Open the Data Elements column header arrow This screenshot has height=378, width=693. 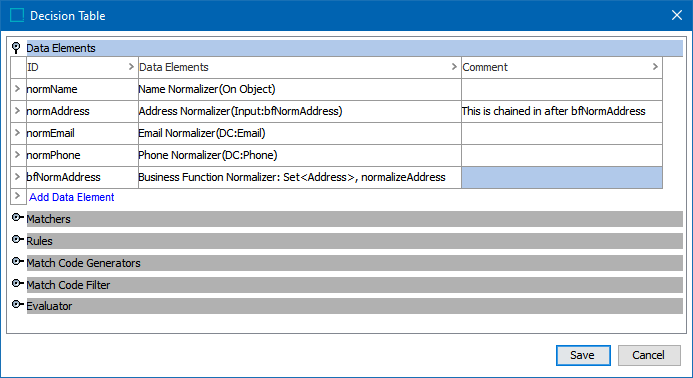pyautogui.click(x=454, y=67)
